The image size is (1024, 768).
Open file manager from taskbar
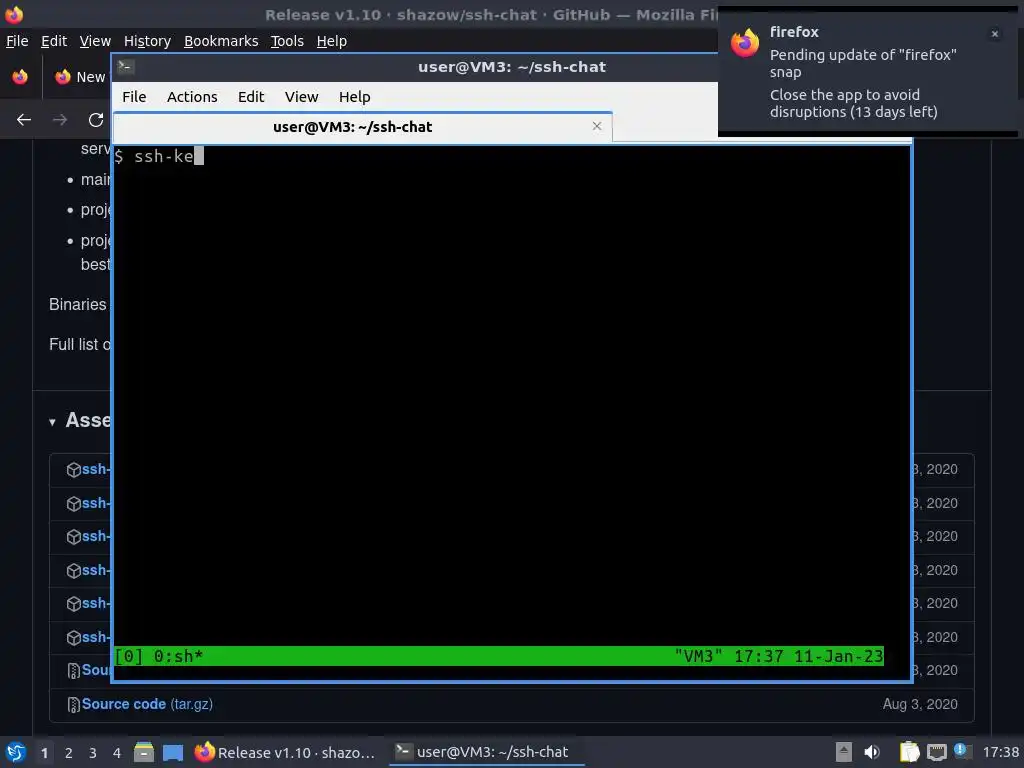[144, 752]
